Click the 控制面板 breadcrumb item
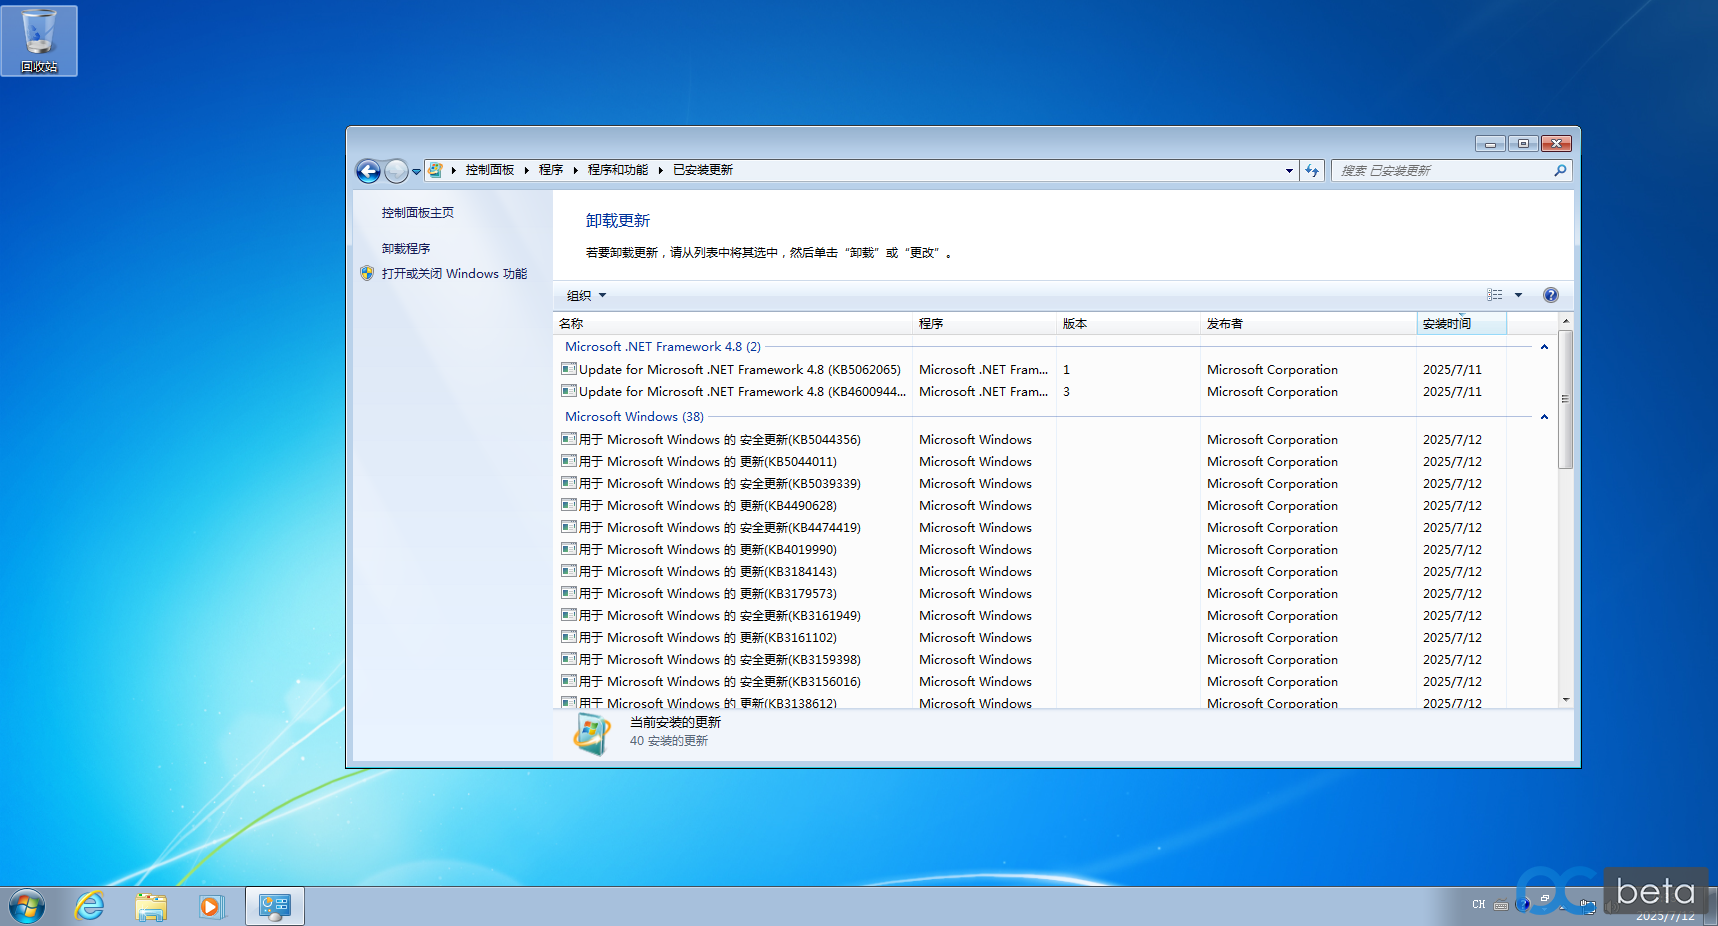 489,170
